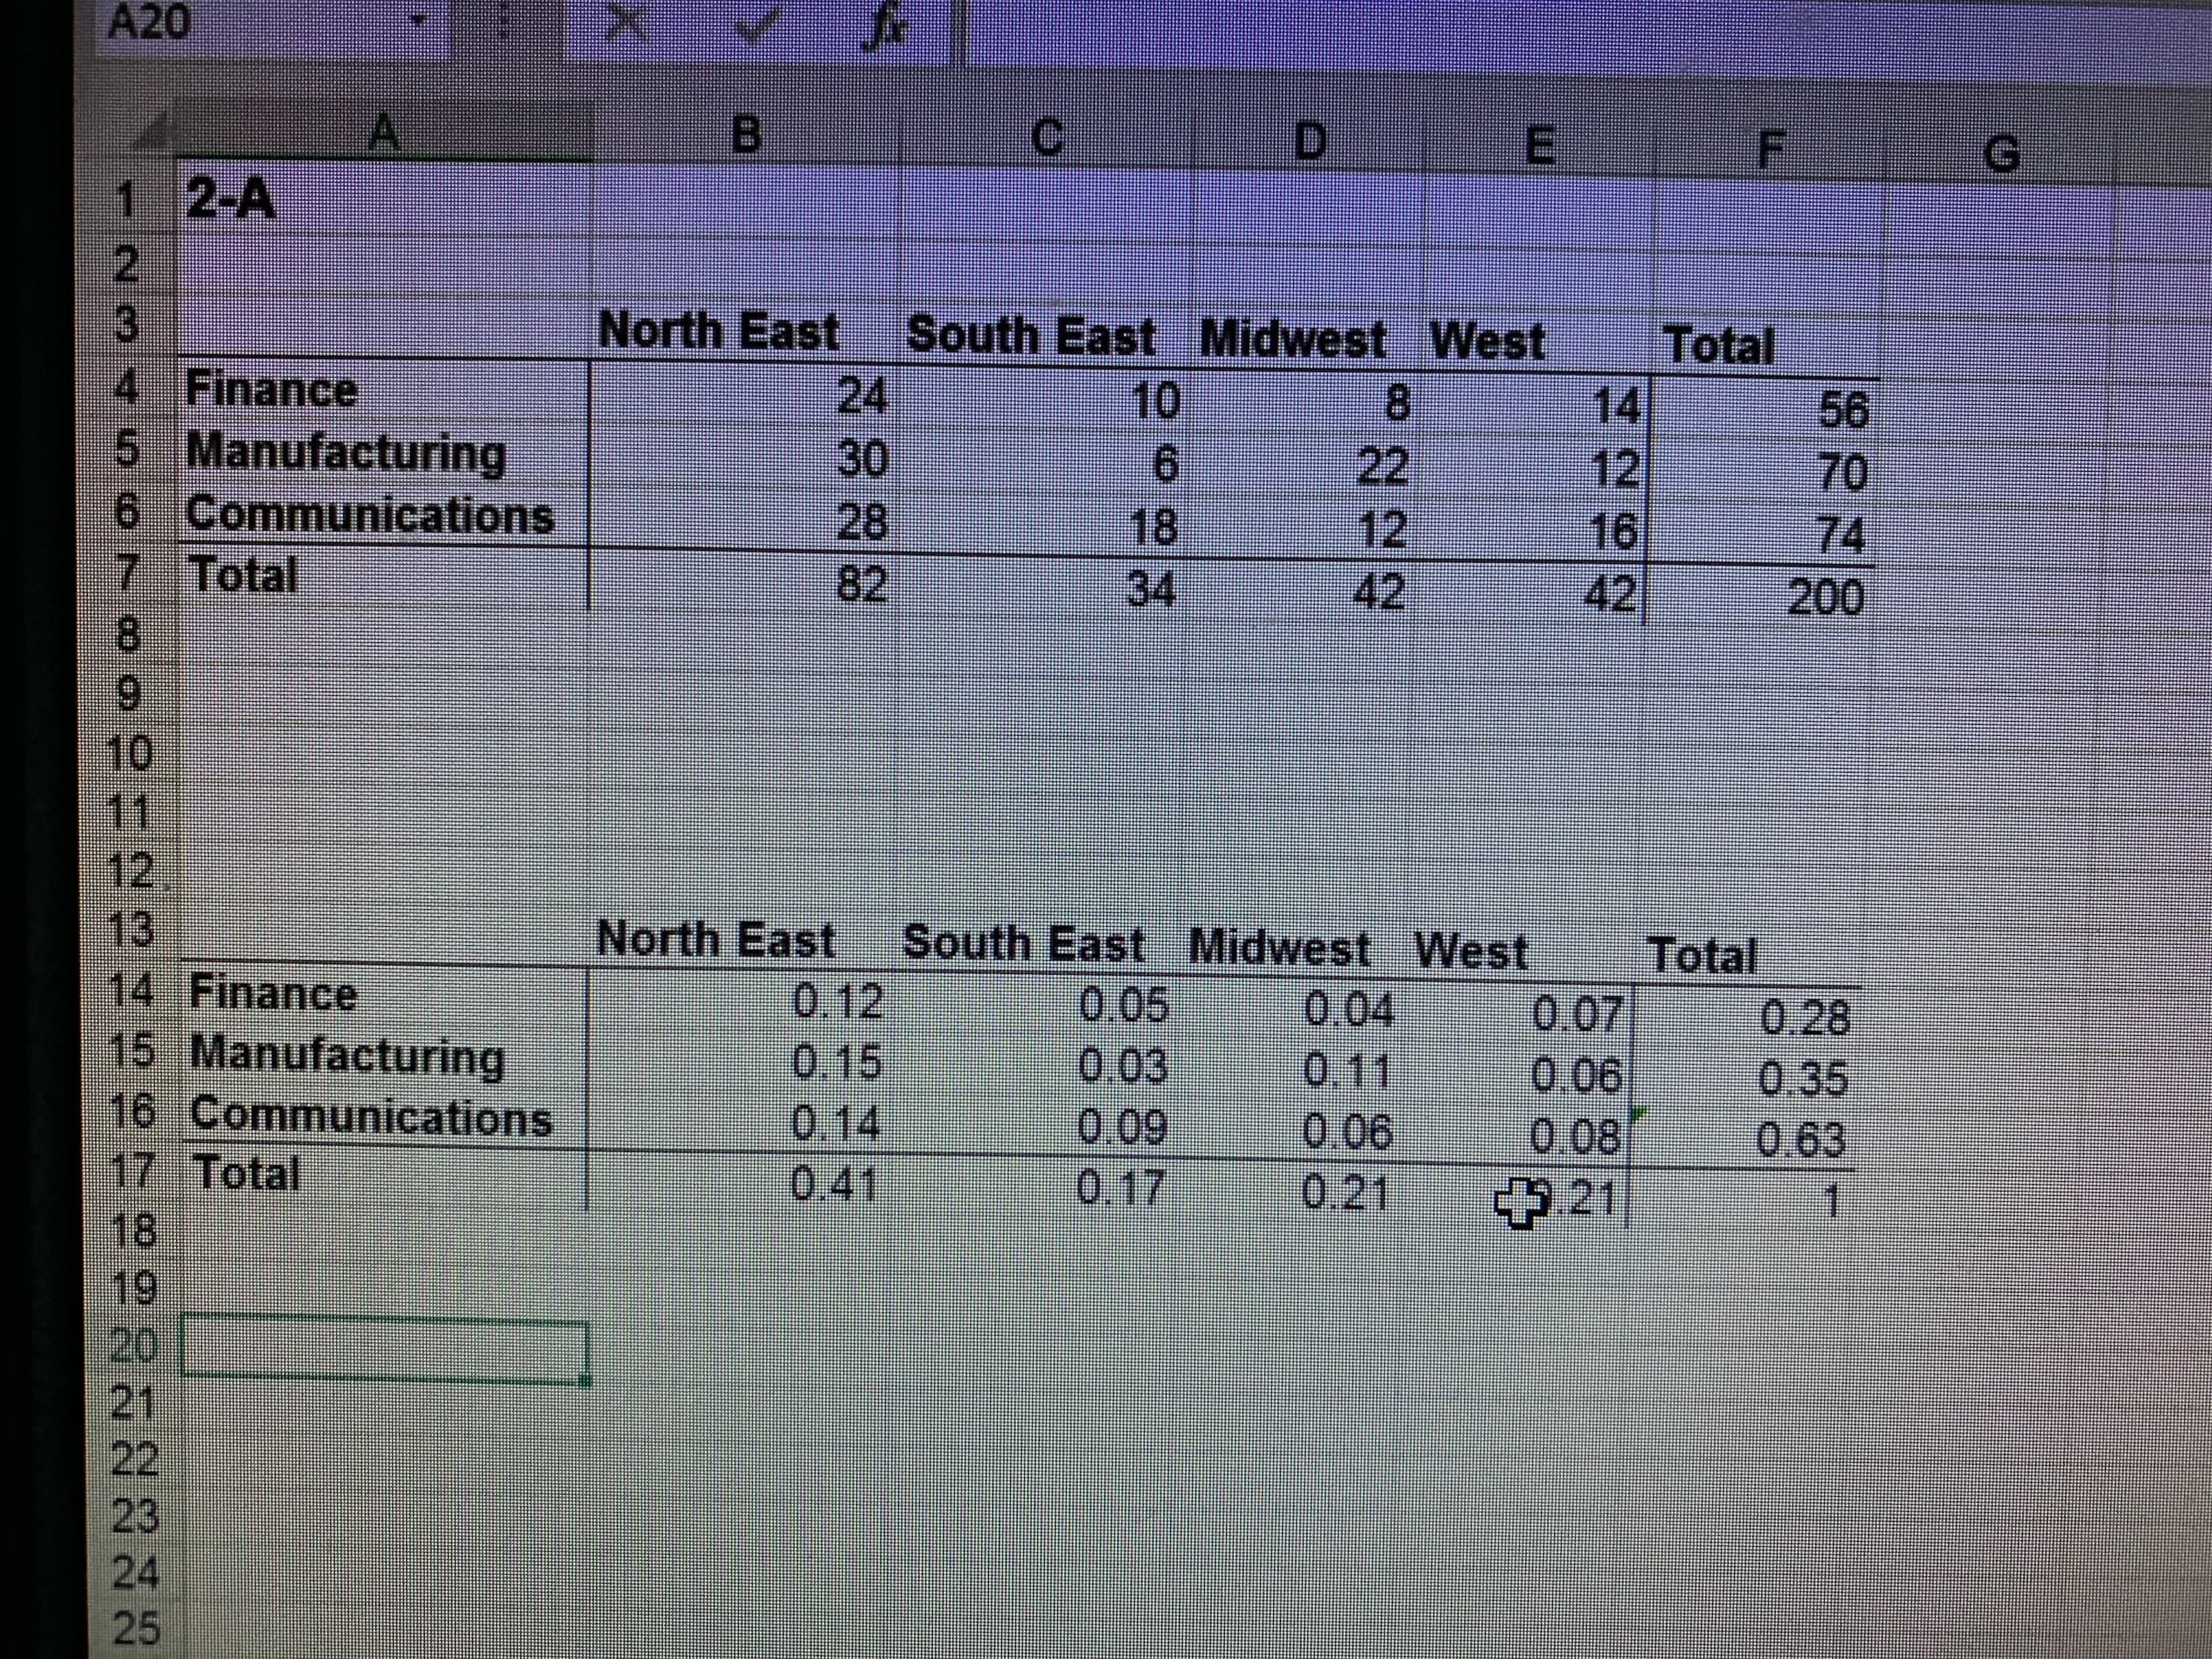Screen dimensions: 2212x1659
Task: Select row 25 header
Action: pos(135,1628)
